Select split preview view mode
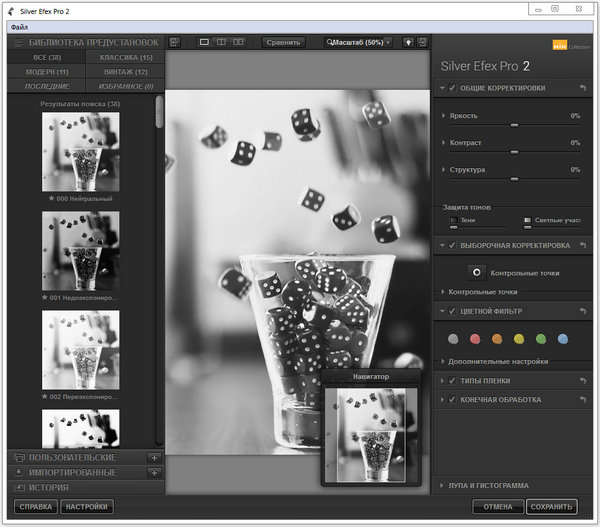This screenshot has width=600, height=527. tap(221, 42)
